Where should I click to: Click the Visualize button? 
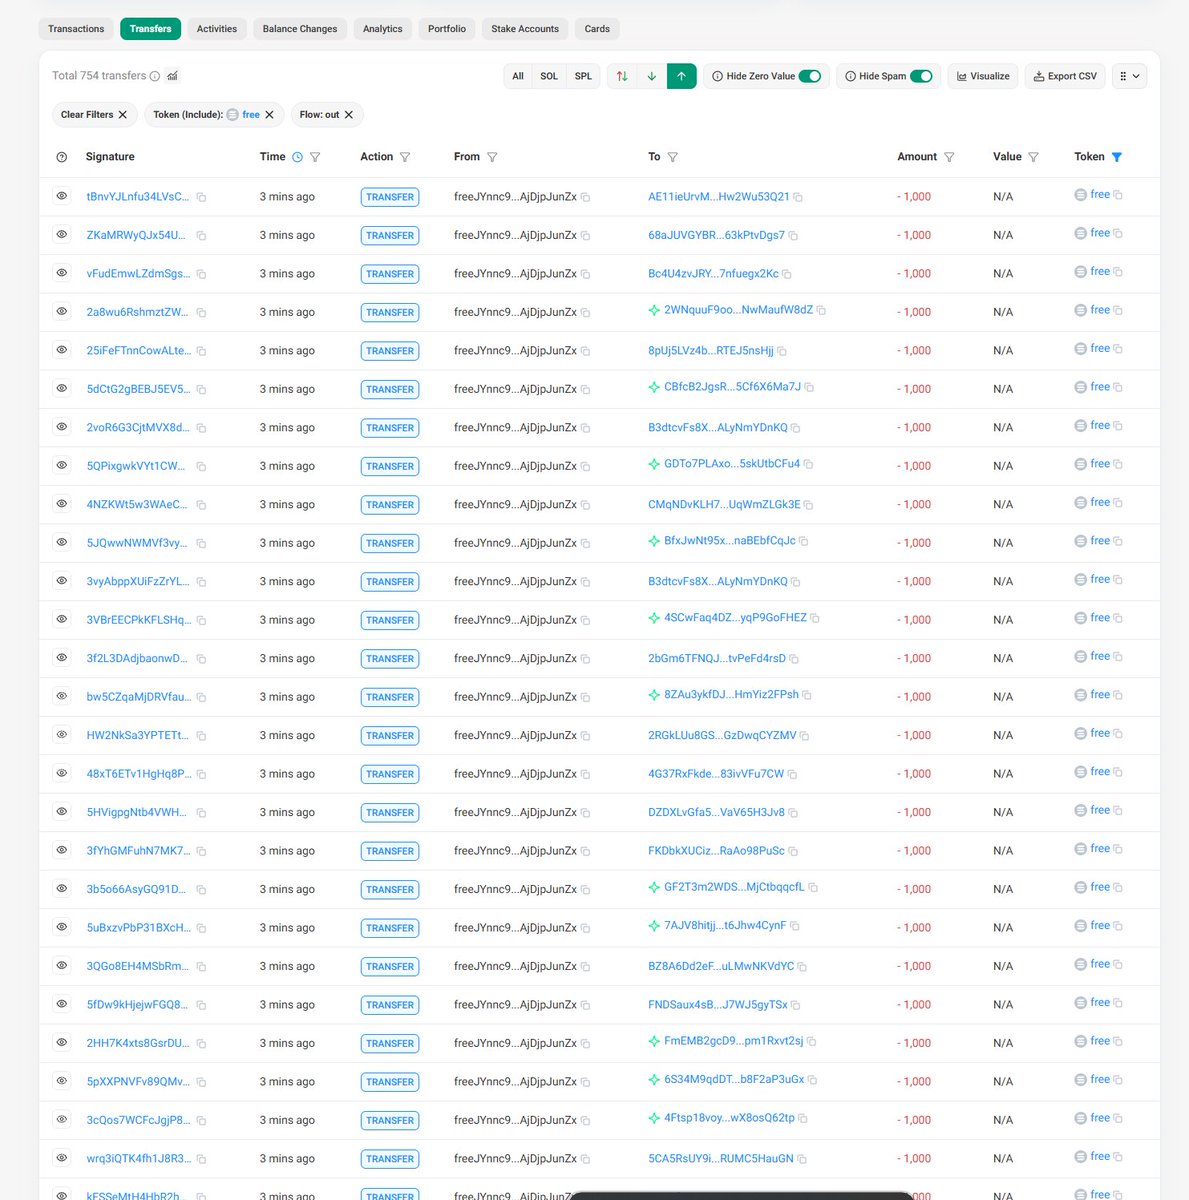point(983,76)
